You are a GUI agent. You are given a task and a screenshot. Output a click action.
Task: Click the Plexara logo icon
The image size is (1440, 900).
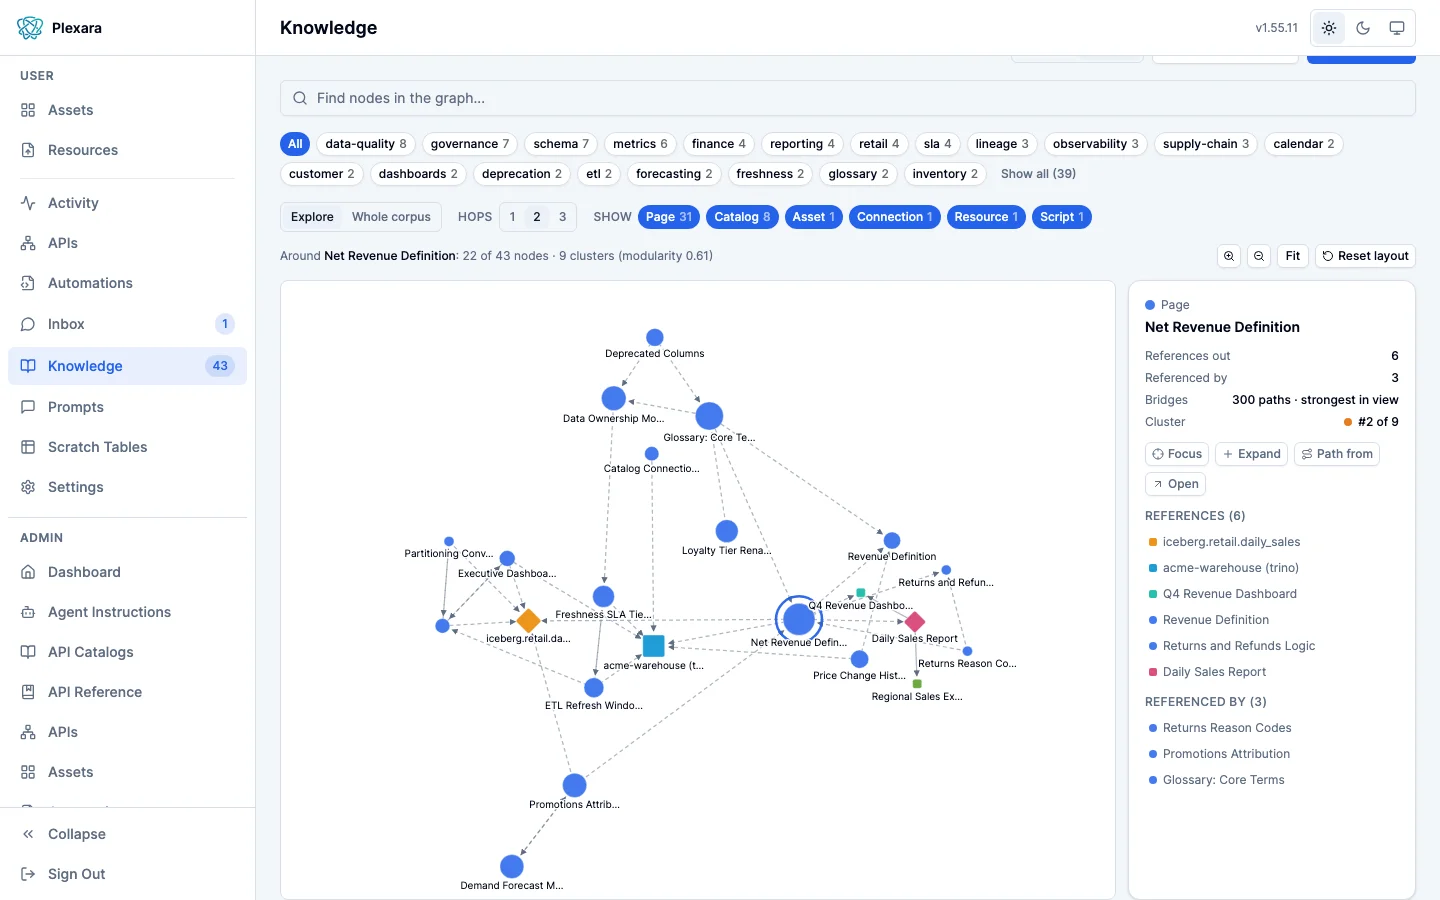coord(30,28)
